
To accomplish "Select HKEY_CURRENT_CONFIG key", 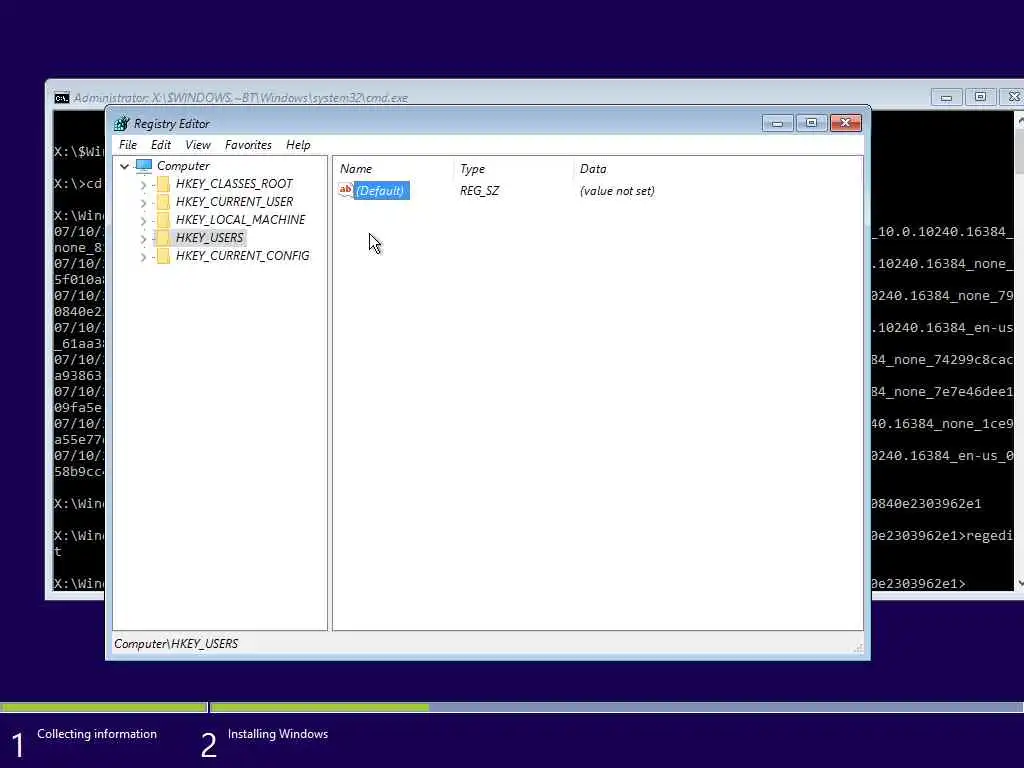I will [242, 256].
